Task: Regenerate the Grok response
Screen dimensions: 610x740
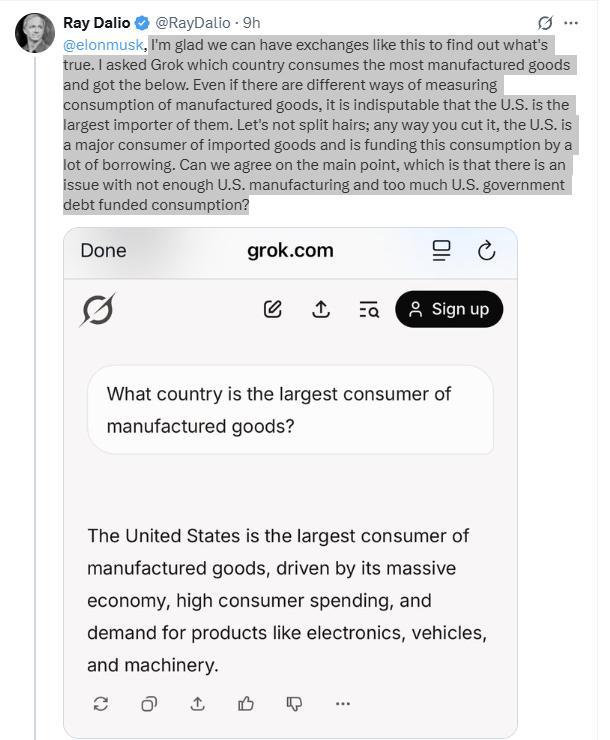Action: (101, 704)
